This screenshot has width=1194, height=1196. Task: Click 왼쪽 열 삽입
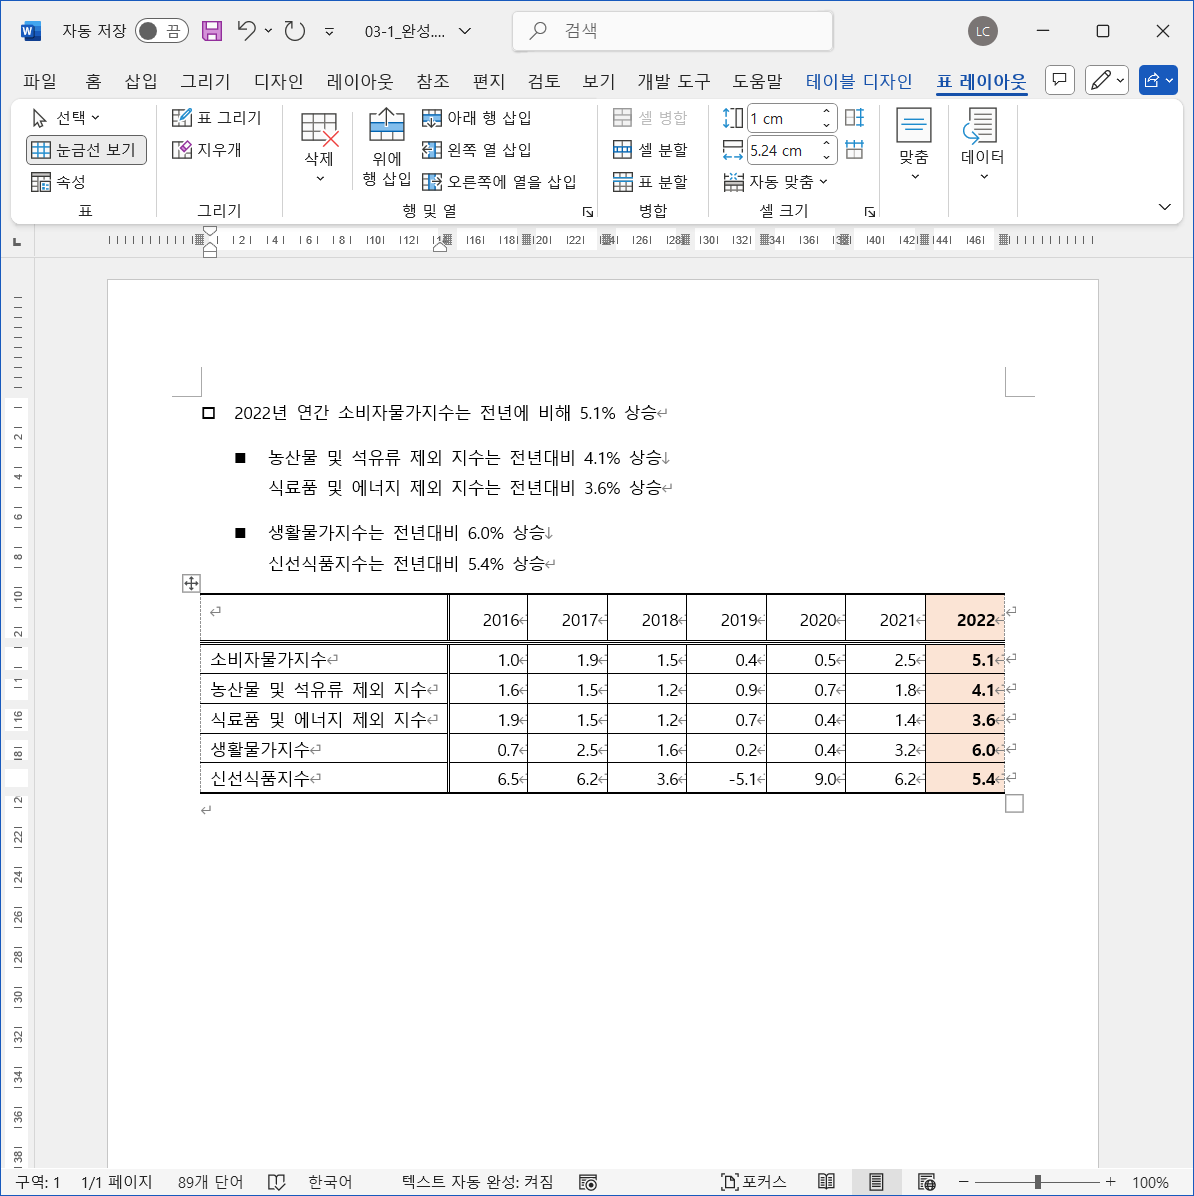coord(477,150)
